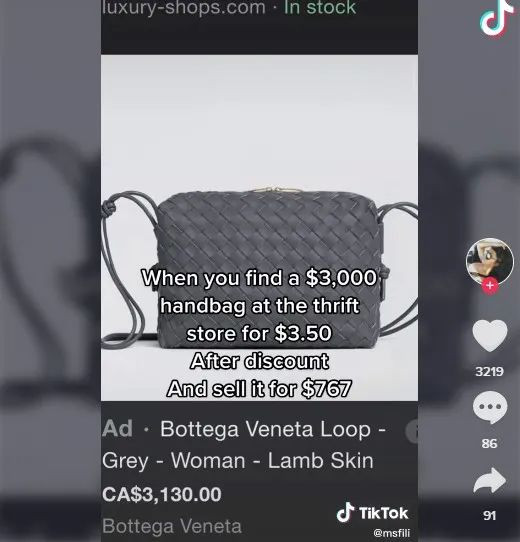The width and height of the screenshot is (520, 542).
Task: Click the green In stock label
Action: click(x=320, y=8)
